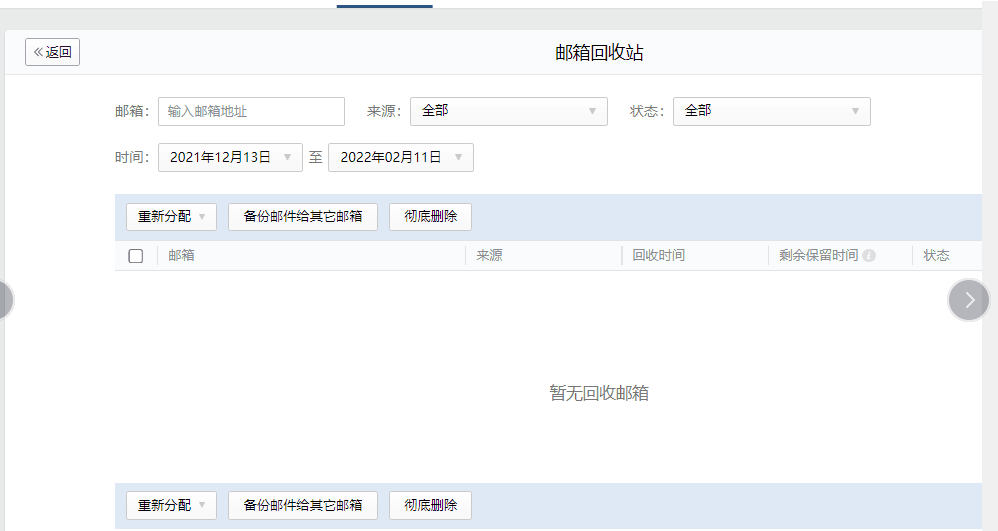Expand the bottom 重新分配 dropdown button
998x531 pixels.
click(171, 506)
